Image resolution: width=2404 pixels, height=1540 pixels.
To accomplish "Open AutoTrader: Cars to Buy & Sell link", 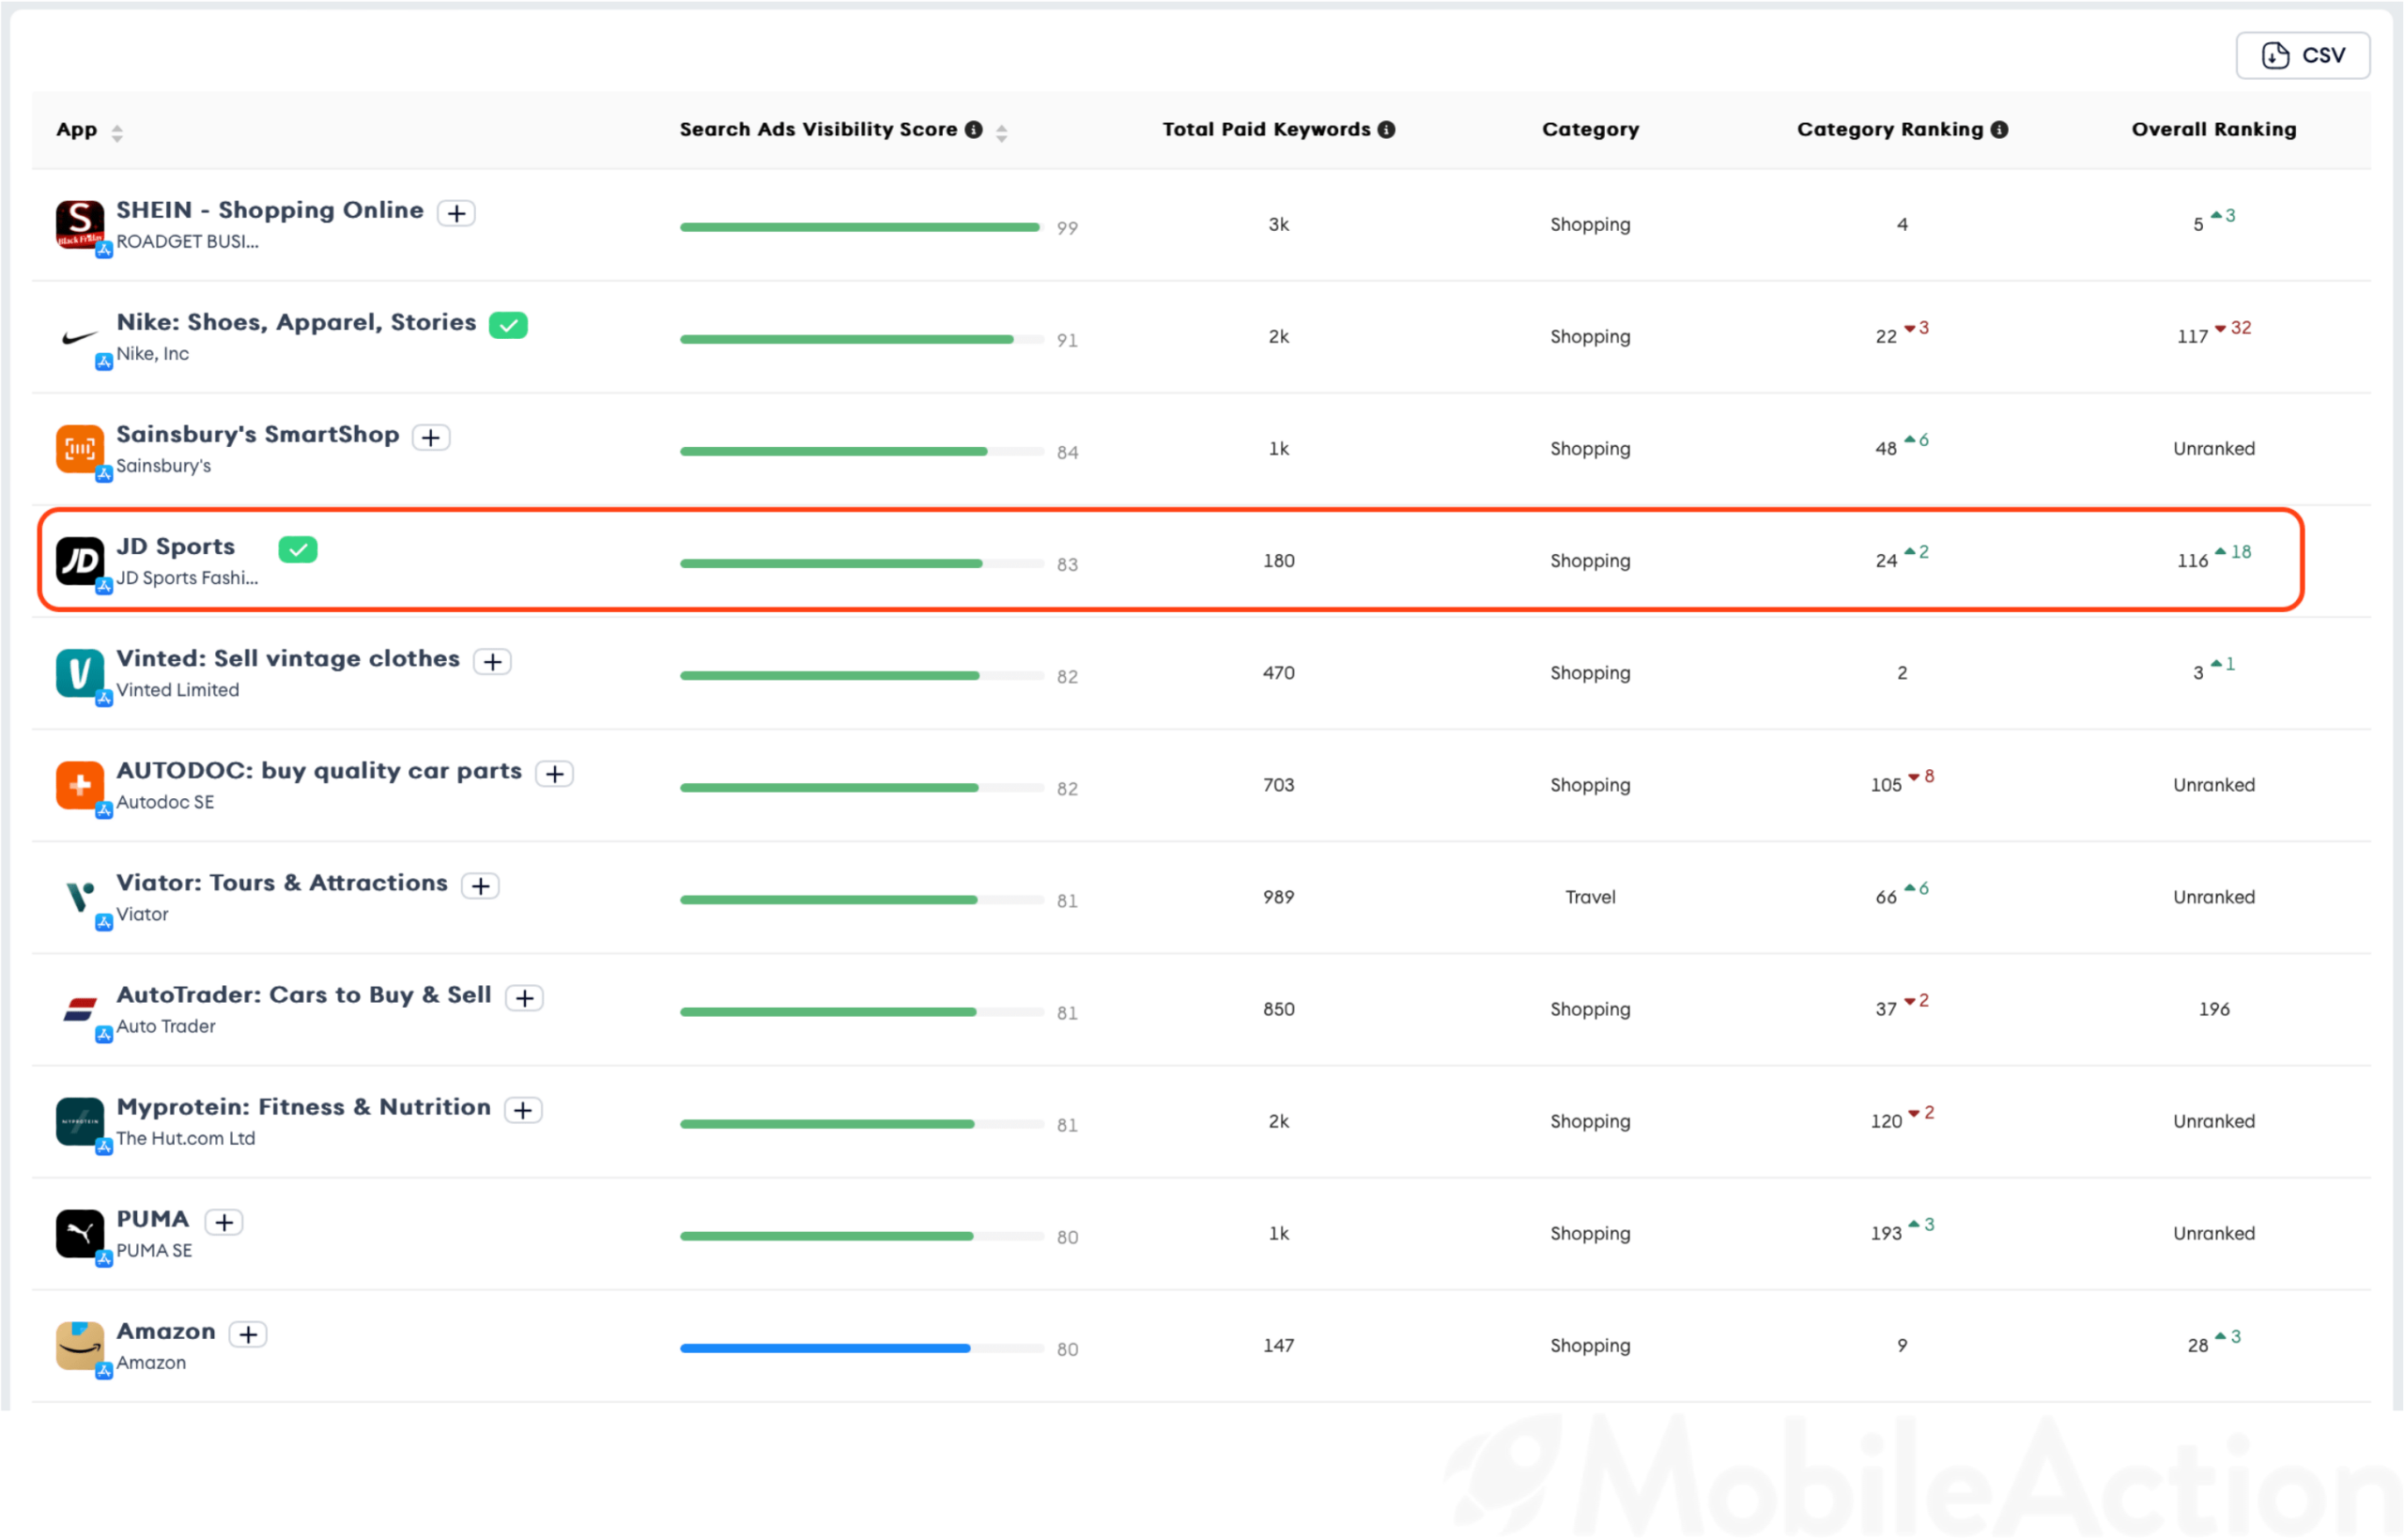I will tap(304, 994).
